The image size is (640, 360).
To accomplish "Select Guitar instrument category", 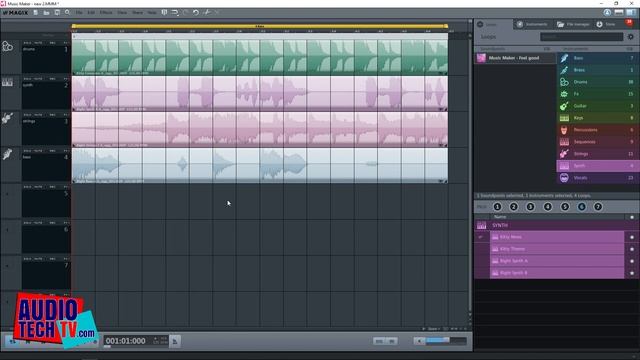I will pos(597,106).
